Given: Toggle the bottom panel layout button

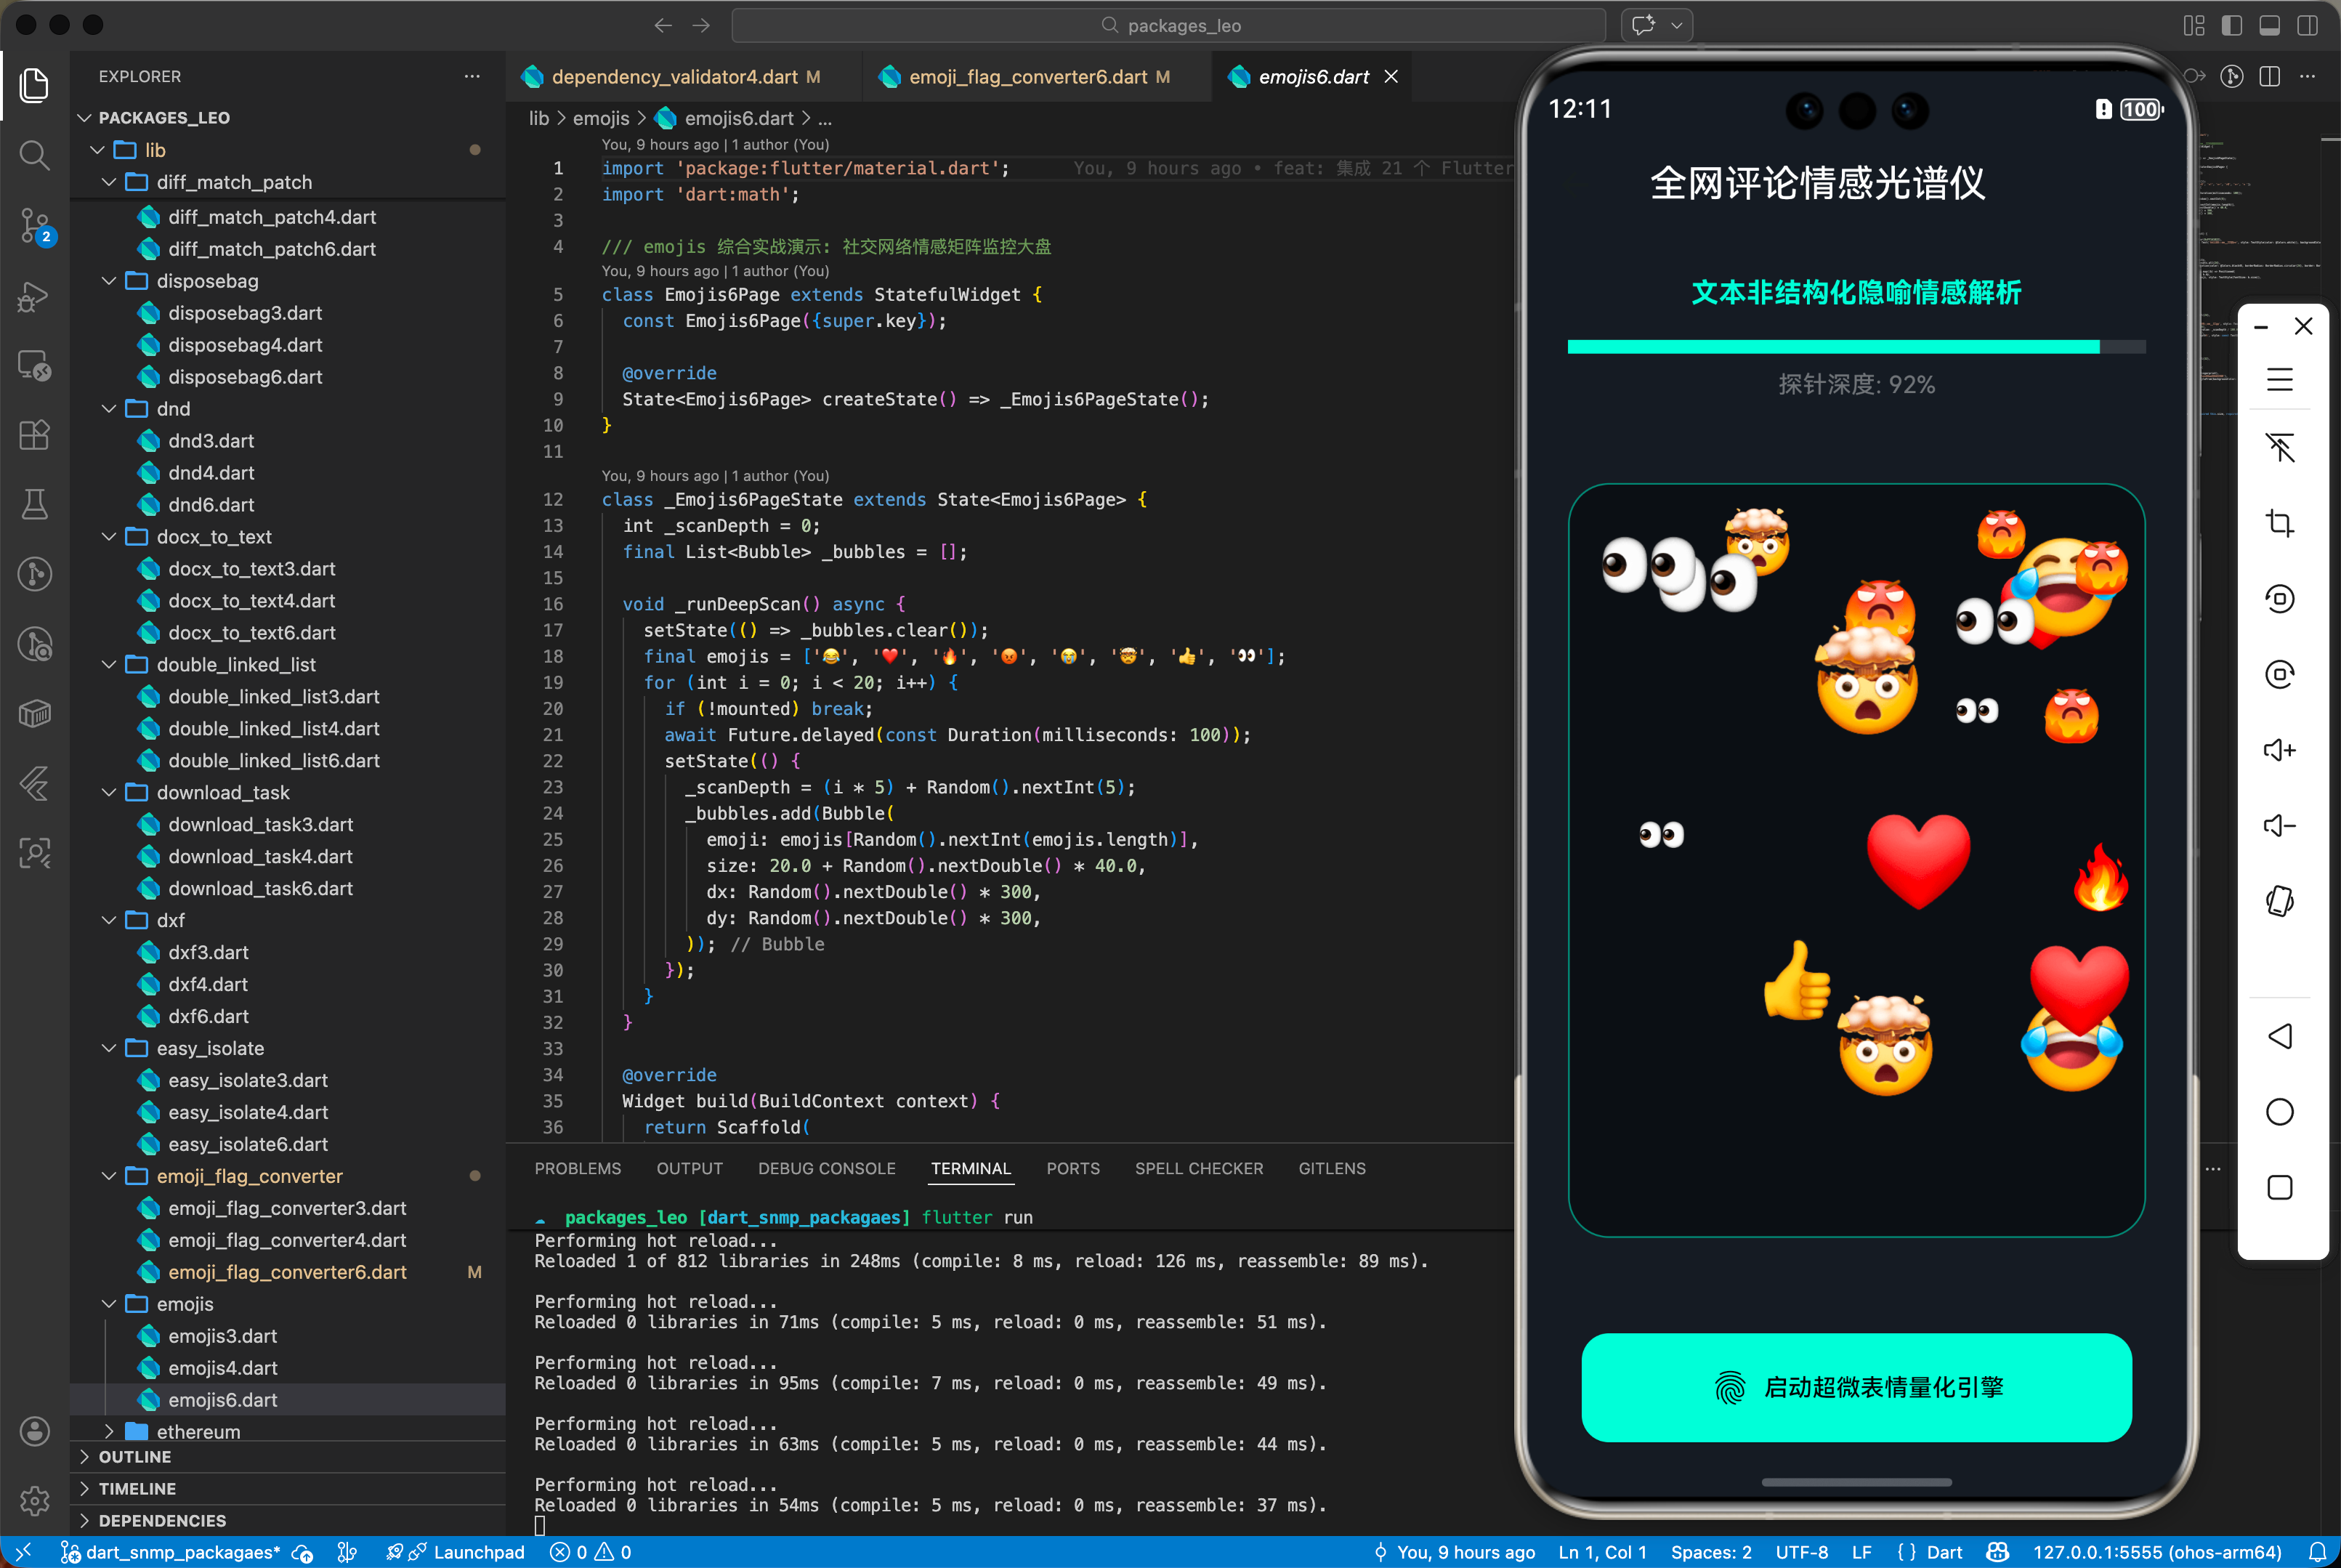Looking at the screenshot, I should tap(2269, 25).
